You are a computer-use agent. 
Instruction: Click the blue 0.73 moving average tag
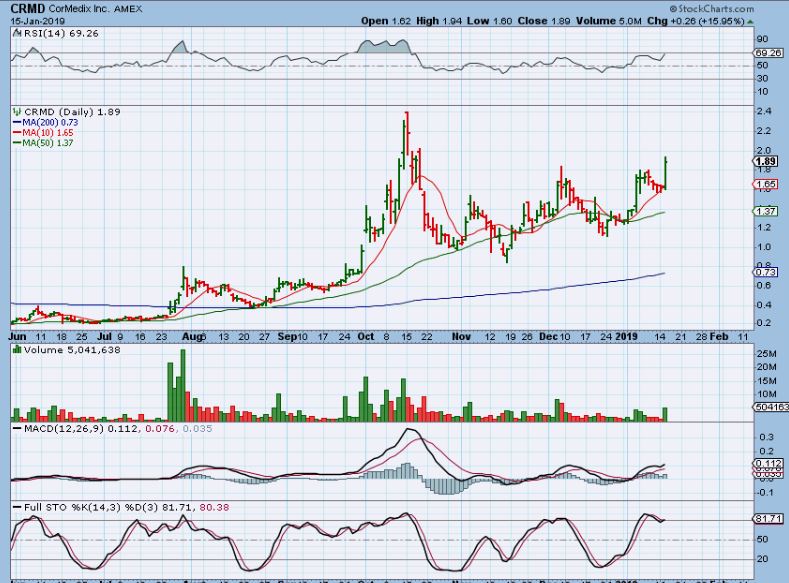pyautogui.click(x=765, y=272)
